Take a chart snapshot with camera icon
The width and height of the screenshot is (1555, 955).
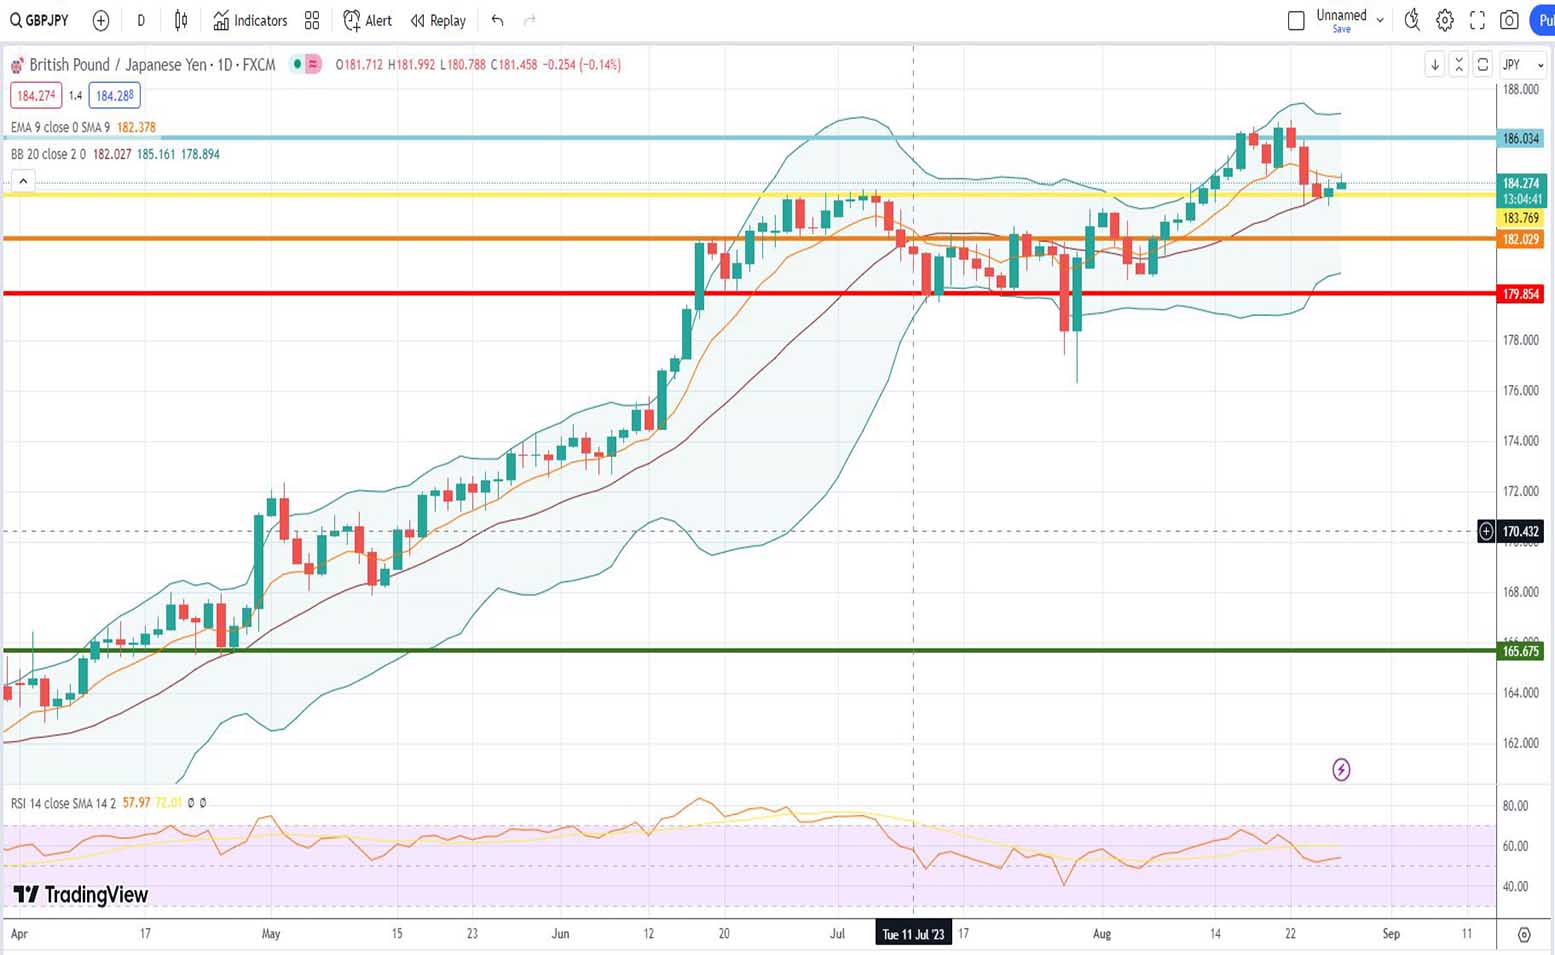(1509, 20)
